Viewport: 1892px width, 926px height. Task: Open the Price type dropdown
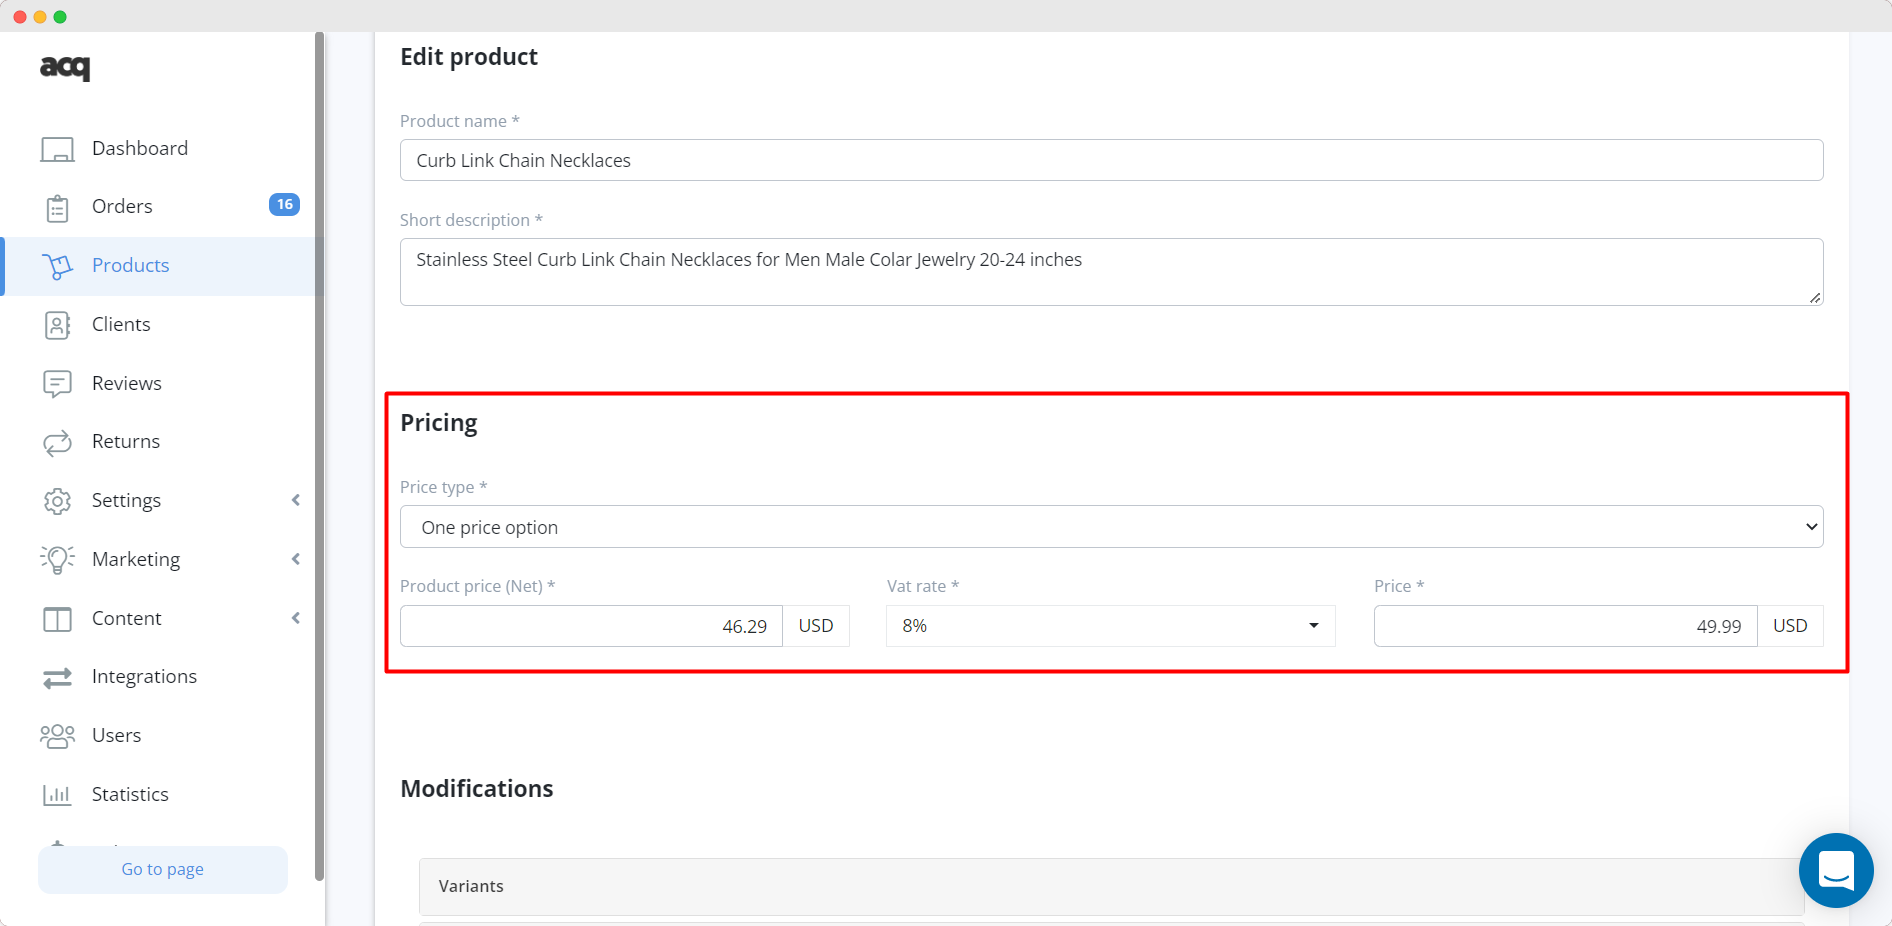[1111, 527]
